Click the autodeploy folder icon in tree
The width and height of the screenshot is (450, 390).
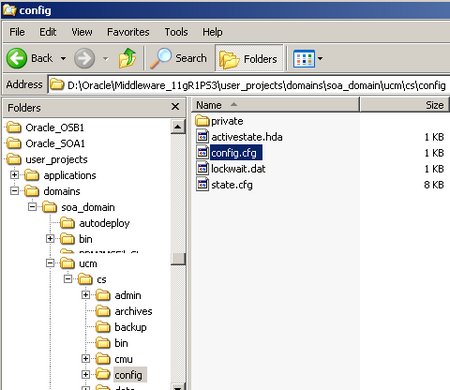tap(67, 223)
